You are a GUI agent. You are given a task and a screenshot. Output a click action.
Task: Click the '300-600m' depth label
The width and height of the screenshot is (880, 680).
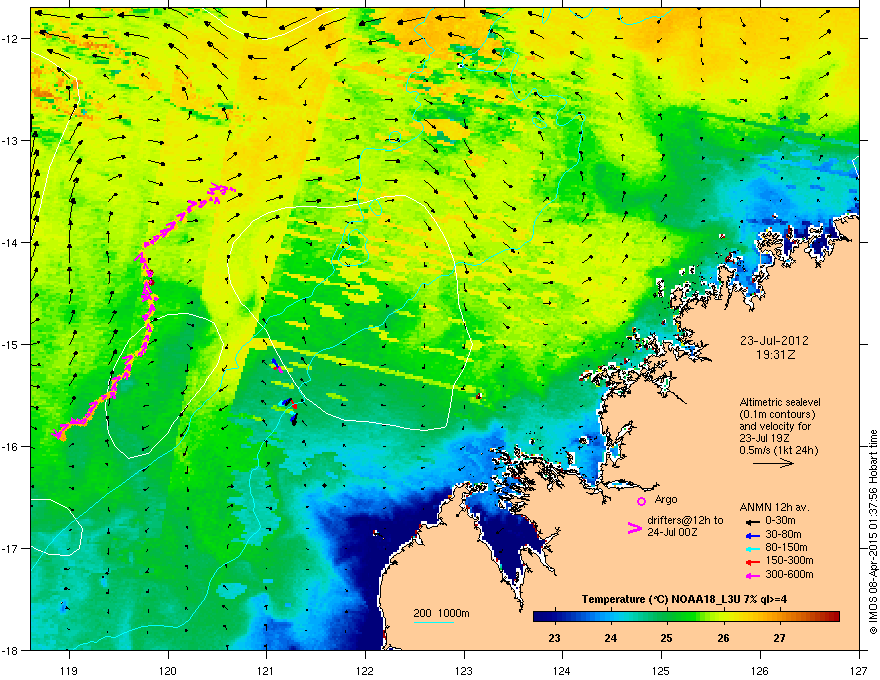(789, 574)
